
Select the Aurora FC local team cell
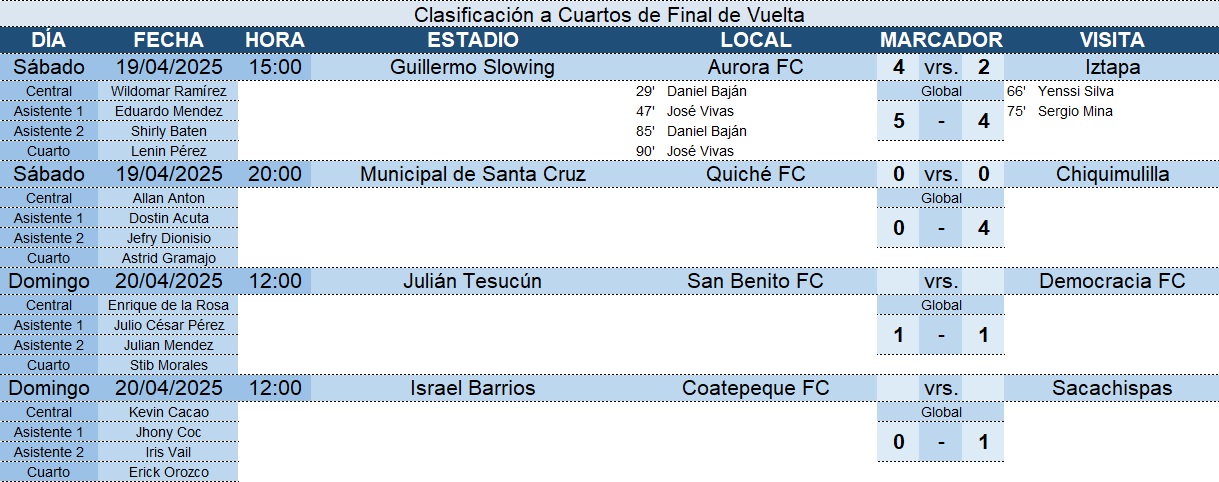tap(756, 67)
